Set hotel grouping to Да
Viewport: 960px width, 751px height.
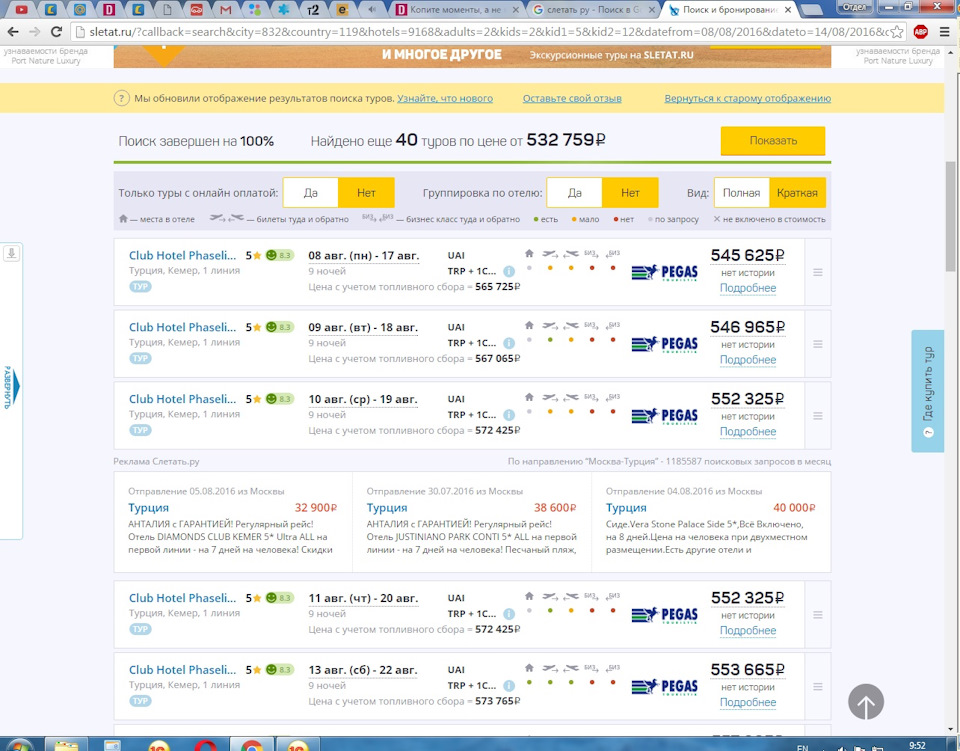[574, 192]
